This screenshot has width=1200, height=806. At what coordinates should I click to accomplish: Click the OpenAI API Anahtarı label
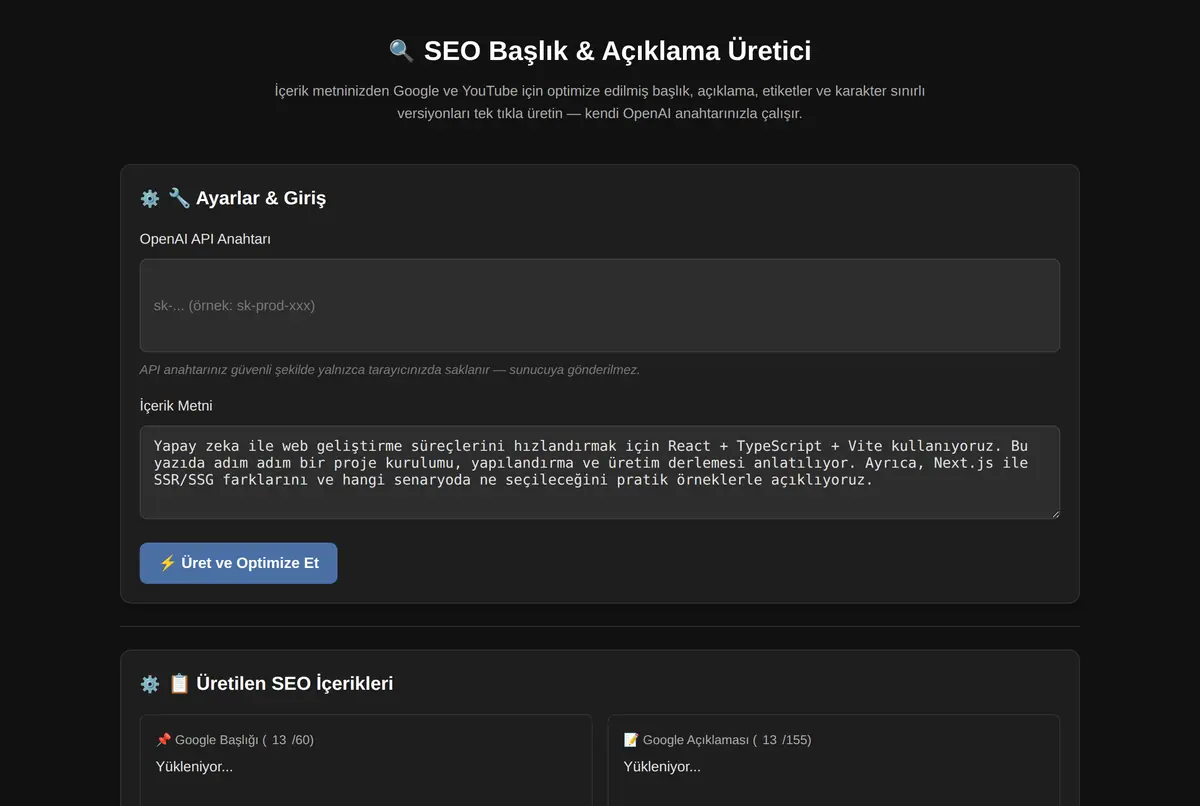click(x=205, y=239)
